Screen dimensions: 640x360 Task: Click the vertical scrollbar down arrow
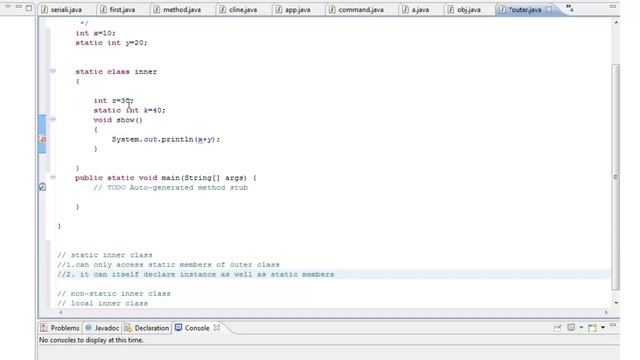click(x=616, y=303)
